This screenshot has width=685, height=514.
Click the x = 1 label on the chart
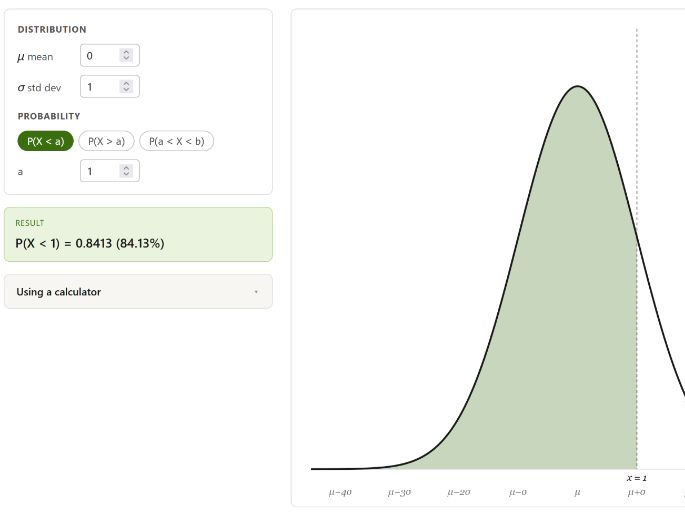[637, 478]
